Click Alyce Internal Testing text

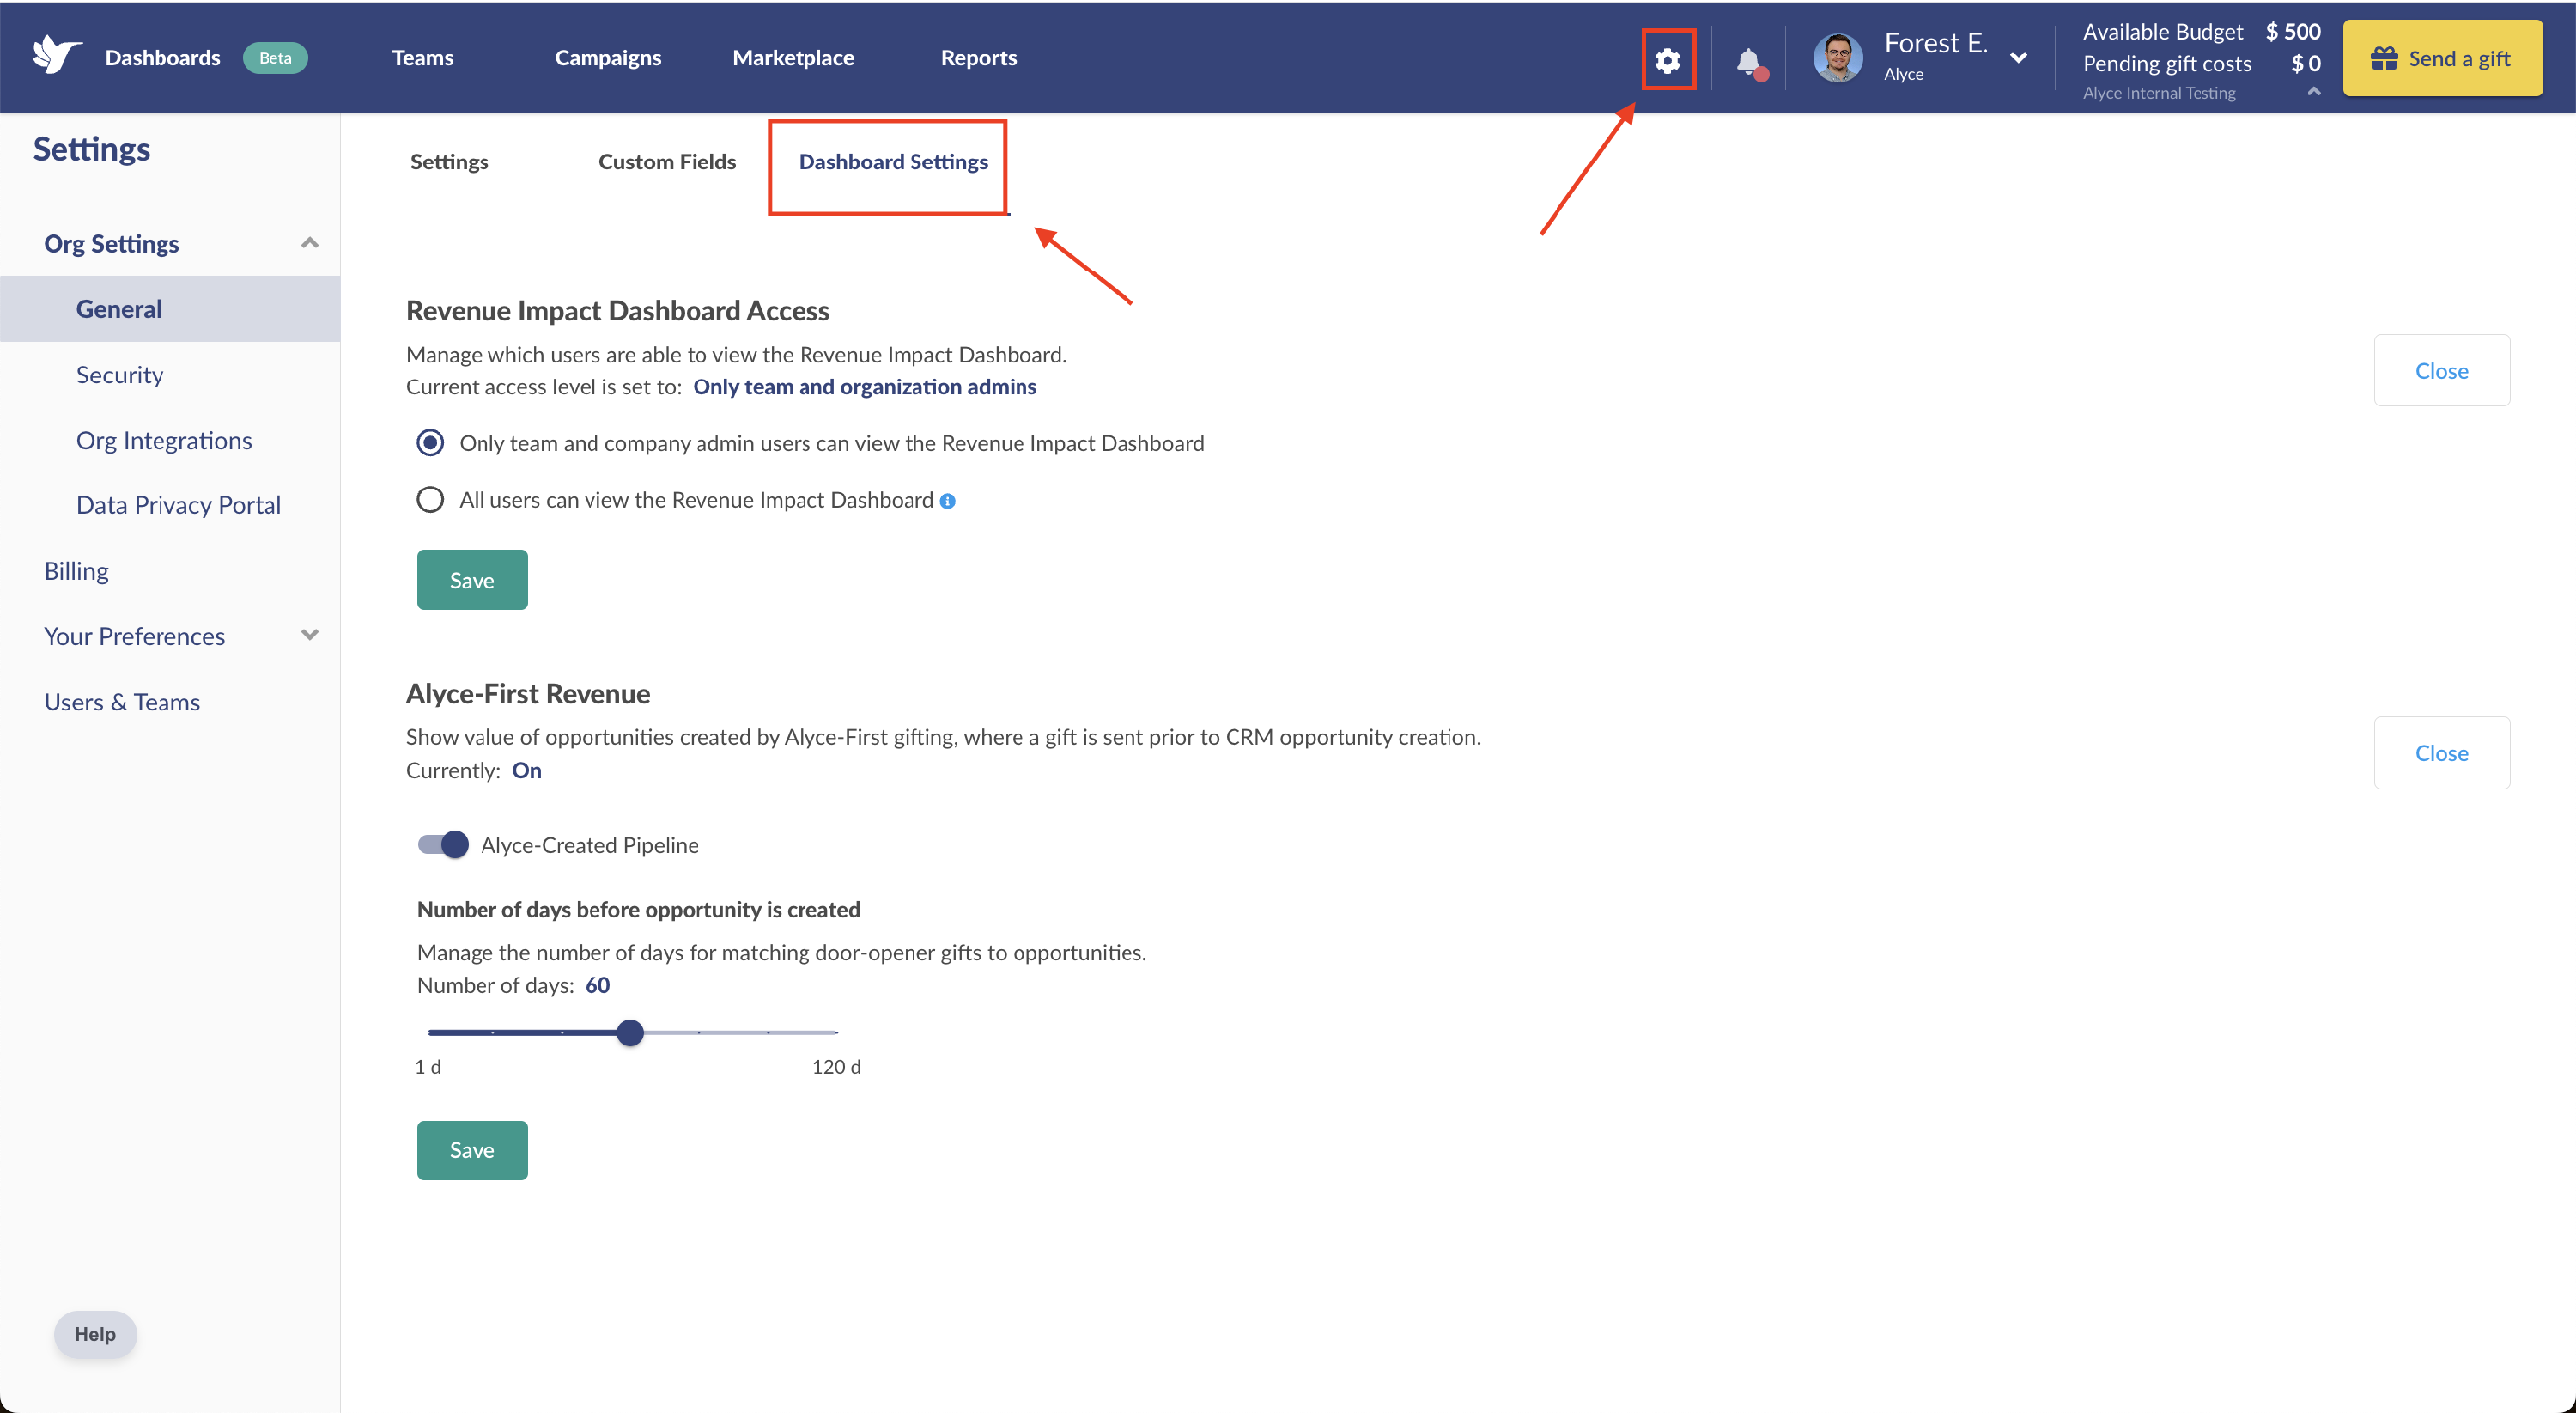click(x=2159, y=93)
